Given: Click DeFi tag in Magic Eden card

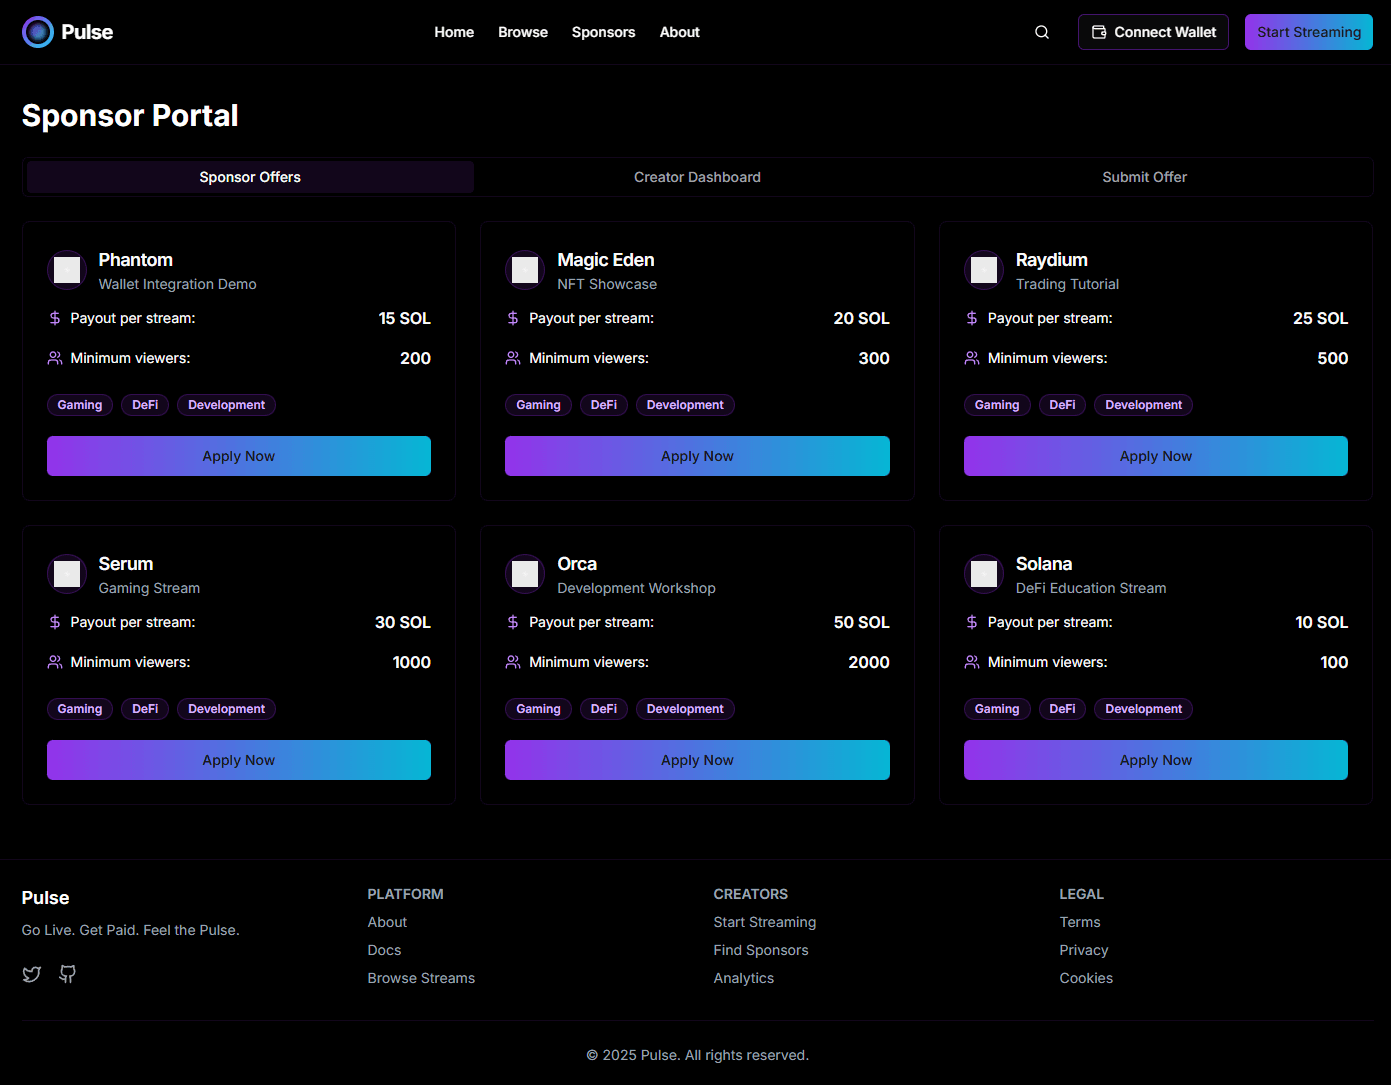Looking at the screenshot, I should (x=604, y=405).
